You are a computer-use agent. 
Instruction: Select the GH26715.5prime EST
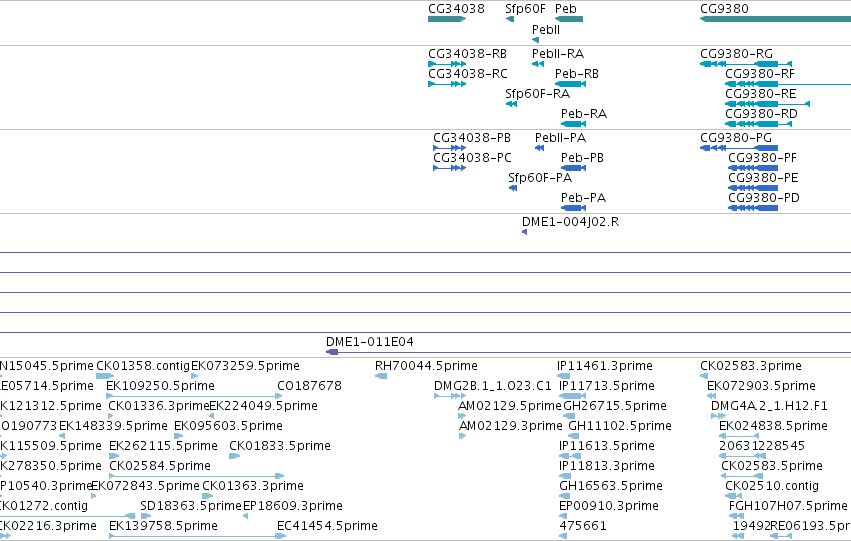pyautogui.click(x=569, y=416)
